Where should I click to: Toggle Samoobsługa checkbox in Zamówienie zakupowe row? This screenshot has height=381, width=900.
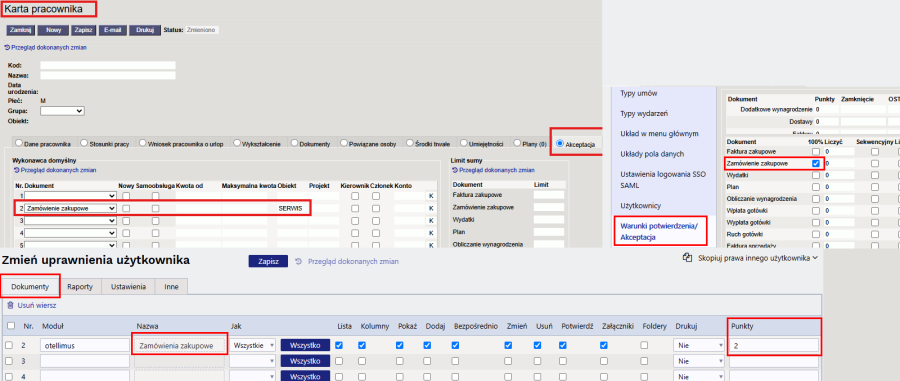tap(155, 208)
